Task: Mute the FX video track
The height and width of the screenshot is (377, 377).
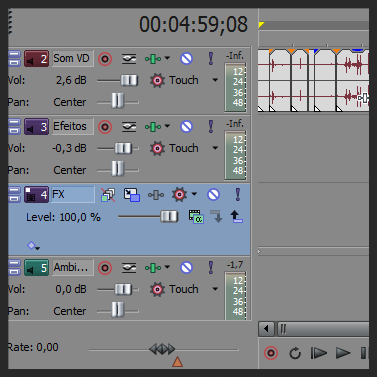Action: coord(213,195)
